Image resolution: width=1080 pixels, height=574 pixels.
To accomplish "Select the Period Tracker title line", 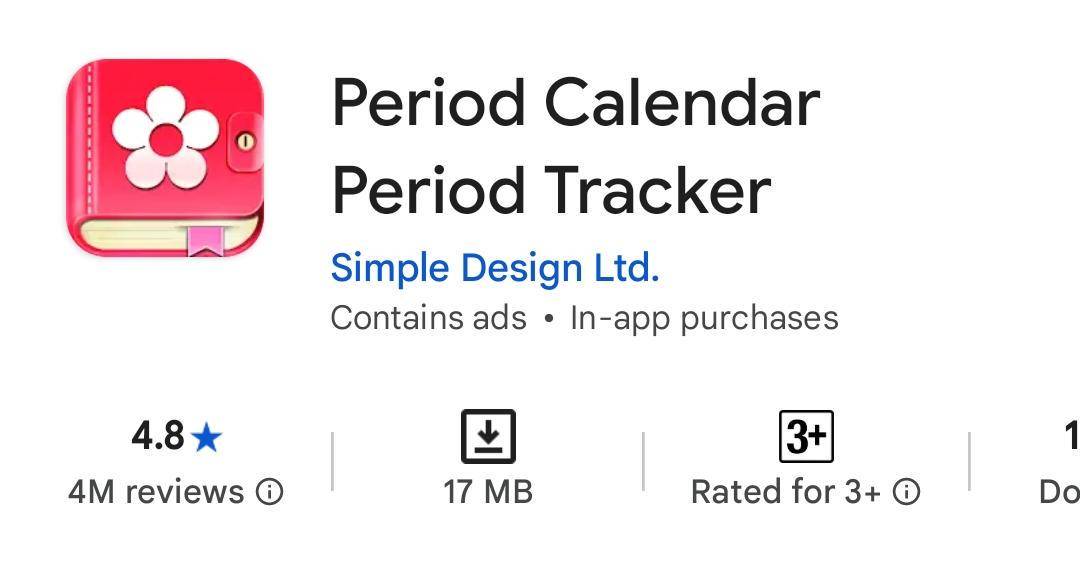I will (551, 191).
